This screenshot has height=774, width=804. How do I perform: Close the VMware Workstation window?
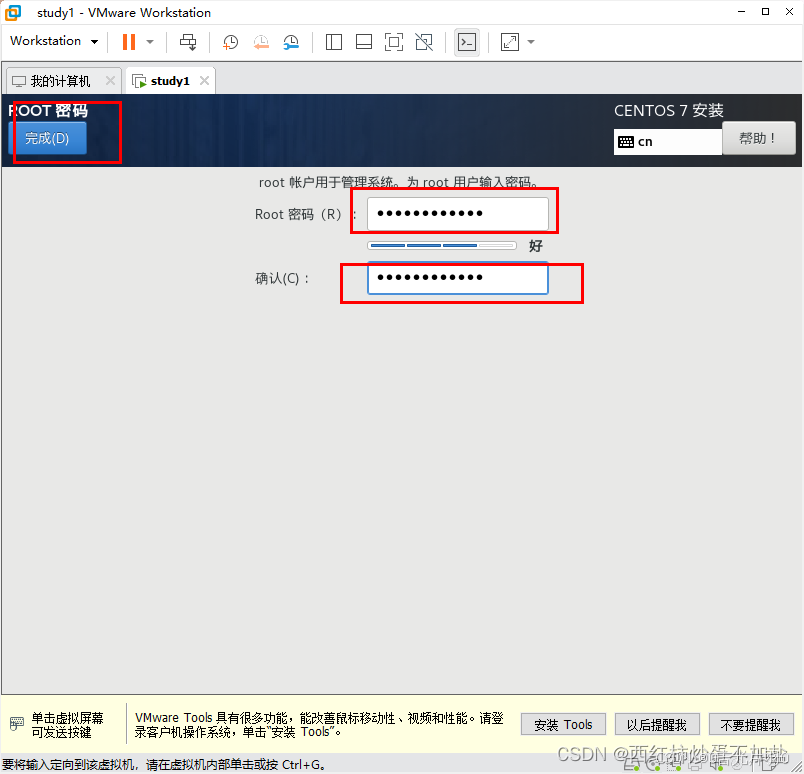click(x=789, y=12)
